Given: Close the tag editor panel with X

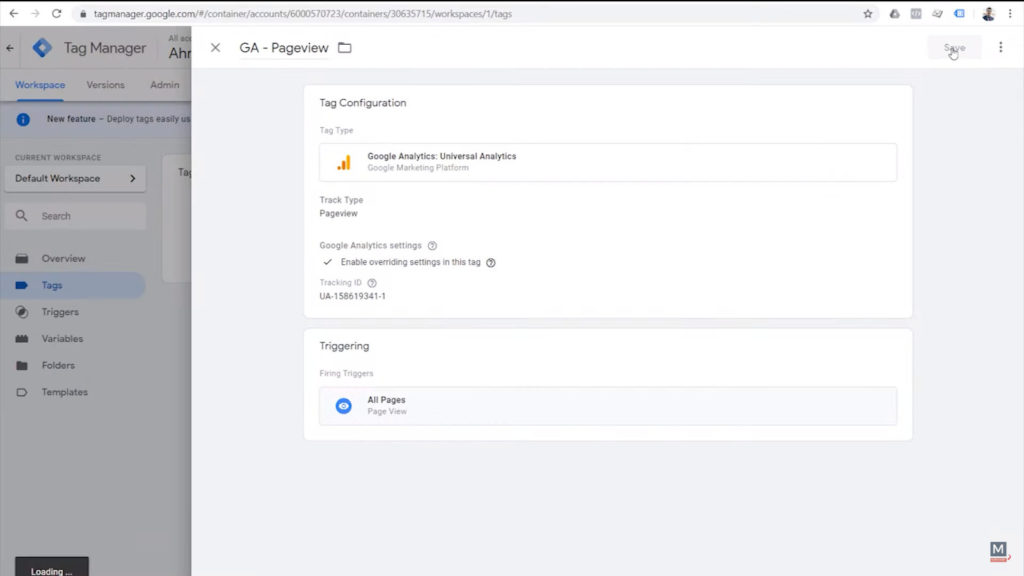Looking at the screenshot, I should (215, 48).
